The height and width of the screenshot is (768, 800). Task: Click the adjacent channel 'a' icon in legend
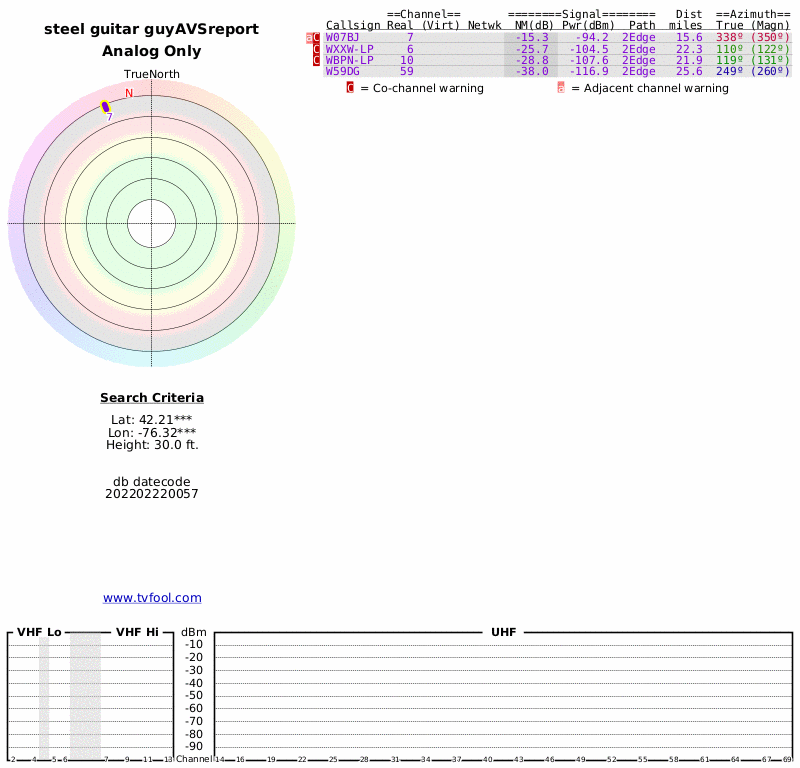coord(561,88)
